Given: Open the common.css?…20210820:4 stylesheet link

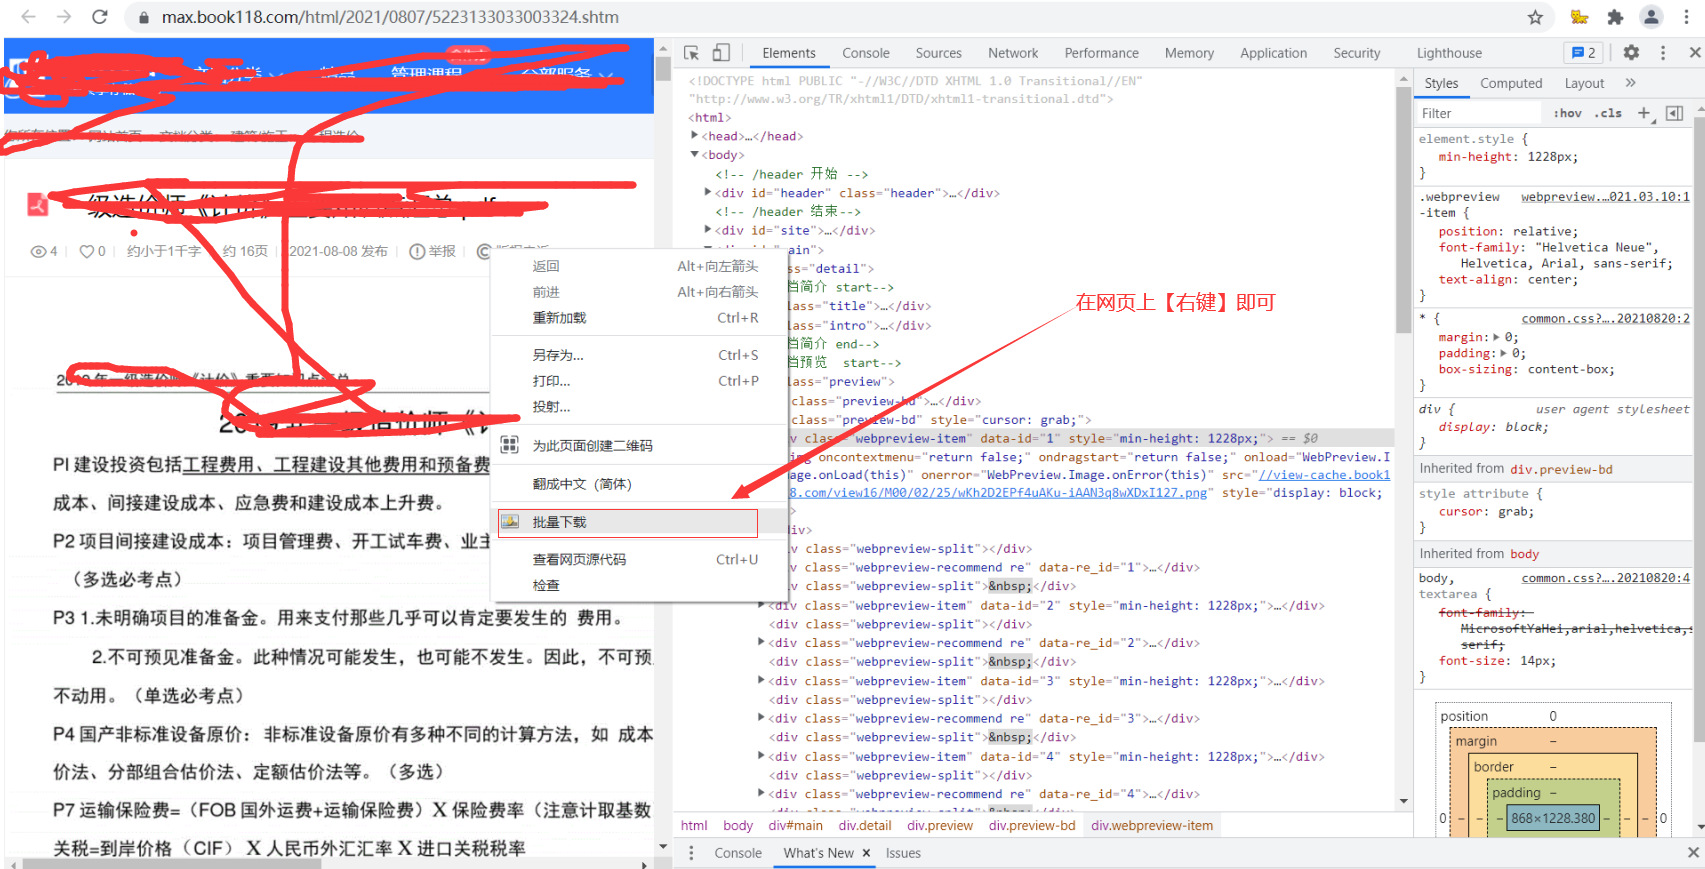Looking at the screenshot, I should 1605,578.
